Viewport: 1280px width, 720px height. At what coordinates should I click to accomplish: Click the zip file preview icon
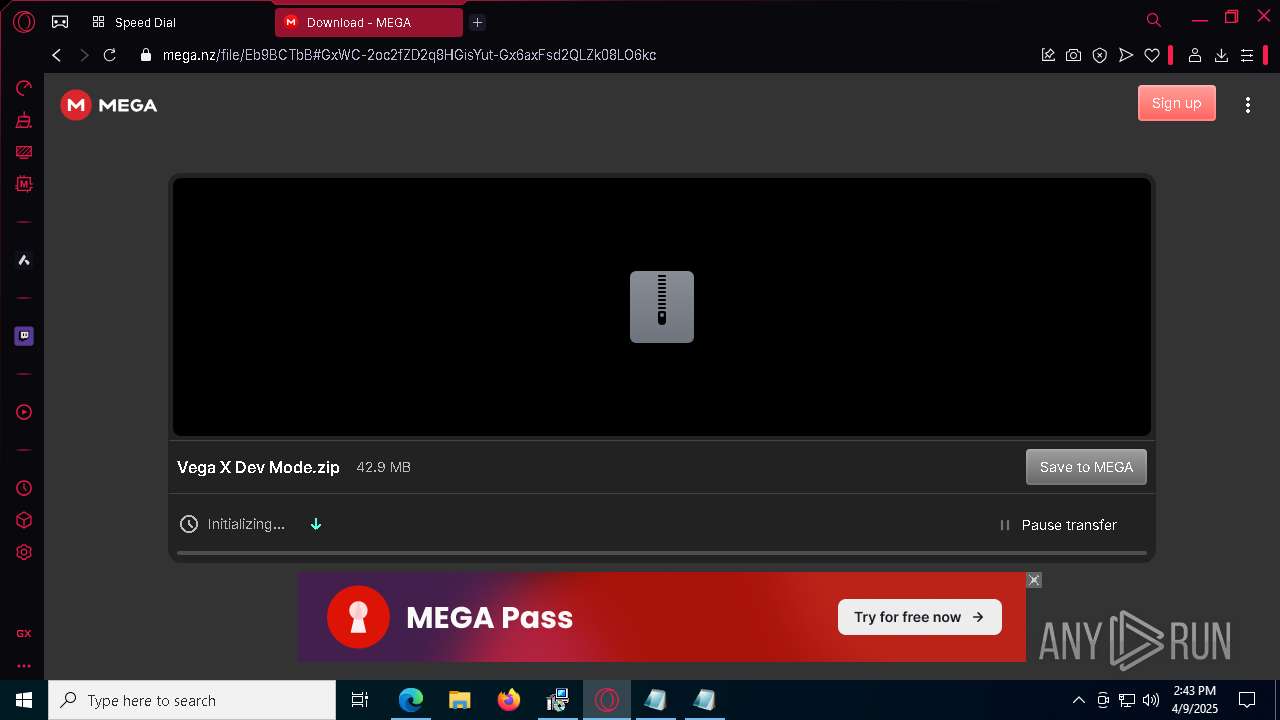tap(661, 307)
